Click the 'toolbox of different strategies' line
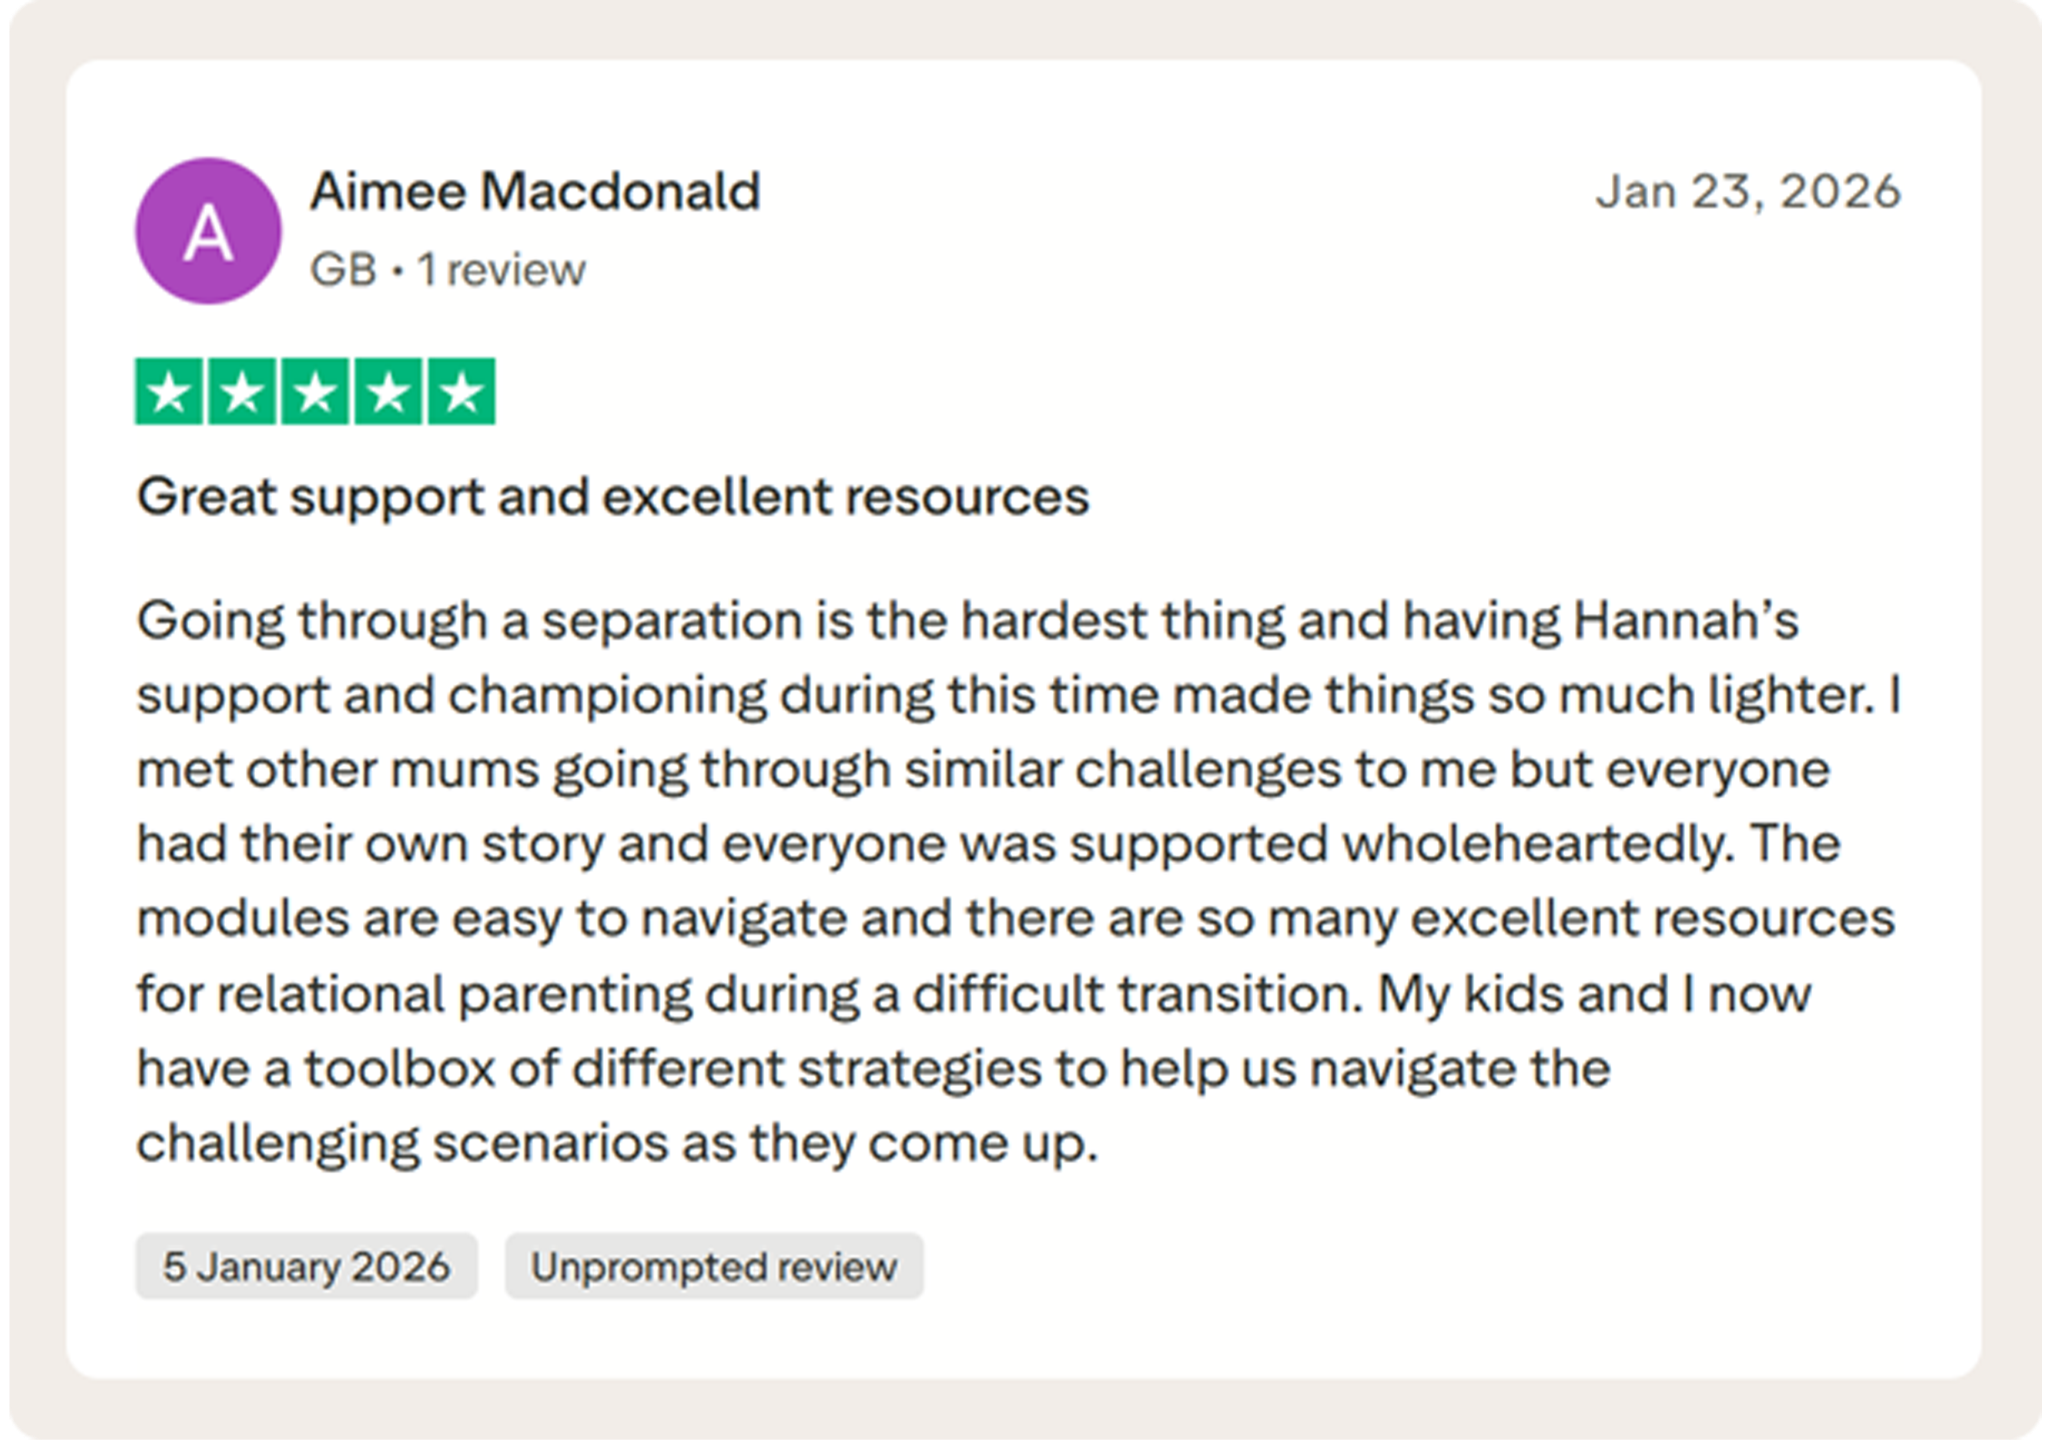This screenshot has width=2051, height=1440. [874, 1069]
